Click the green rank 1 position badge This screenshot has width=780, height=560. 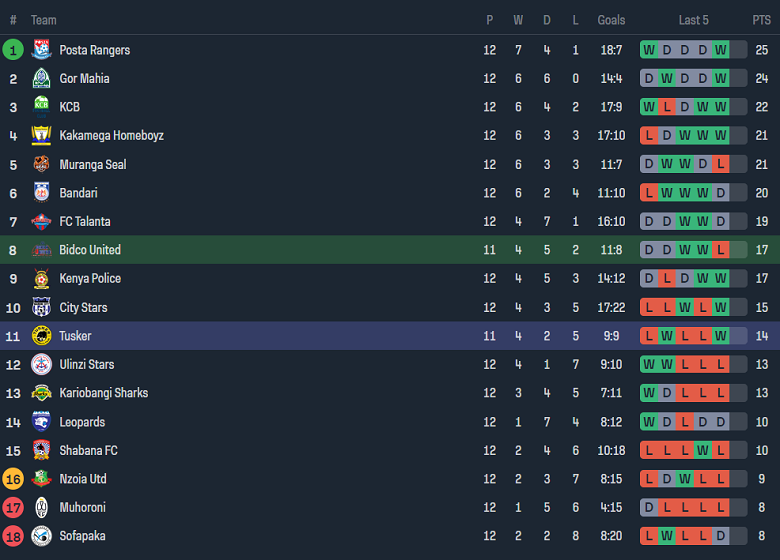13,50
